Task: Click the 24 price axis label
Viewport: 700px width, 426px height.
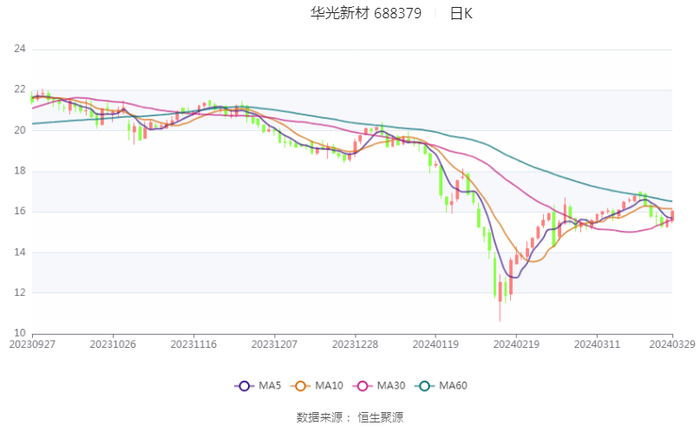Action: [20, 49]
